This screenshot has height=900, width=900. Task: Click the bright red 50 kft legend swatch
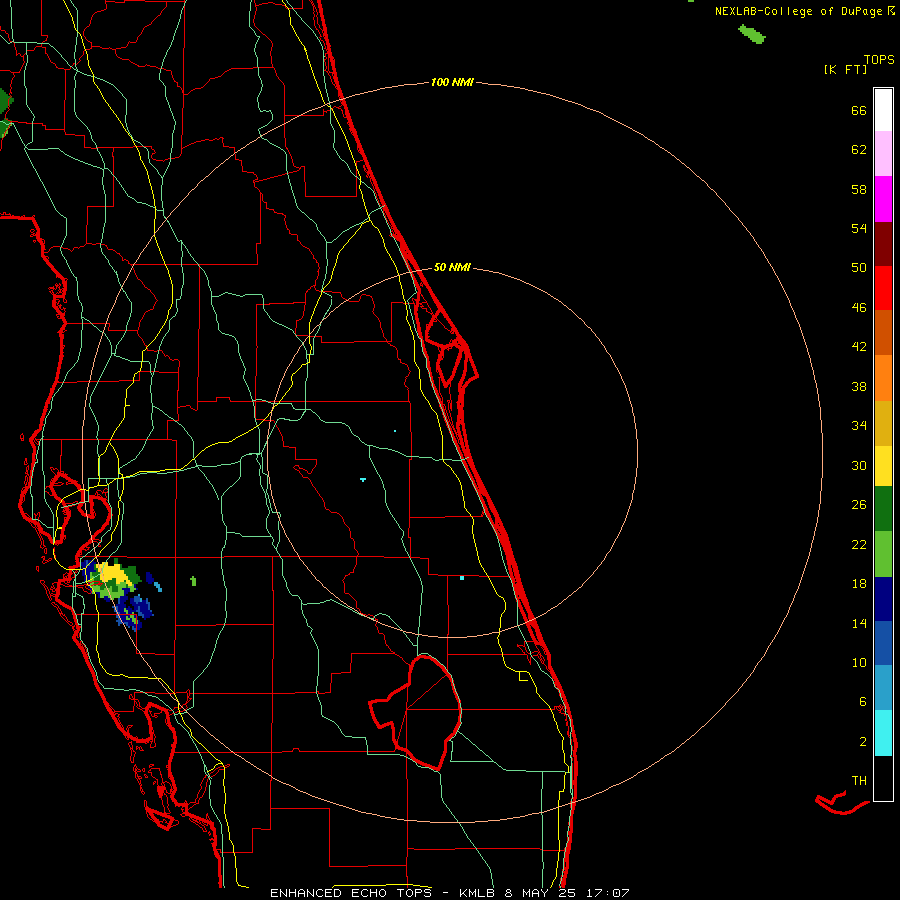[x=883, y=288]
